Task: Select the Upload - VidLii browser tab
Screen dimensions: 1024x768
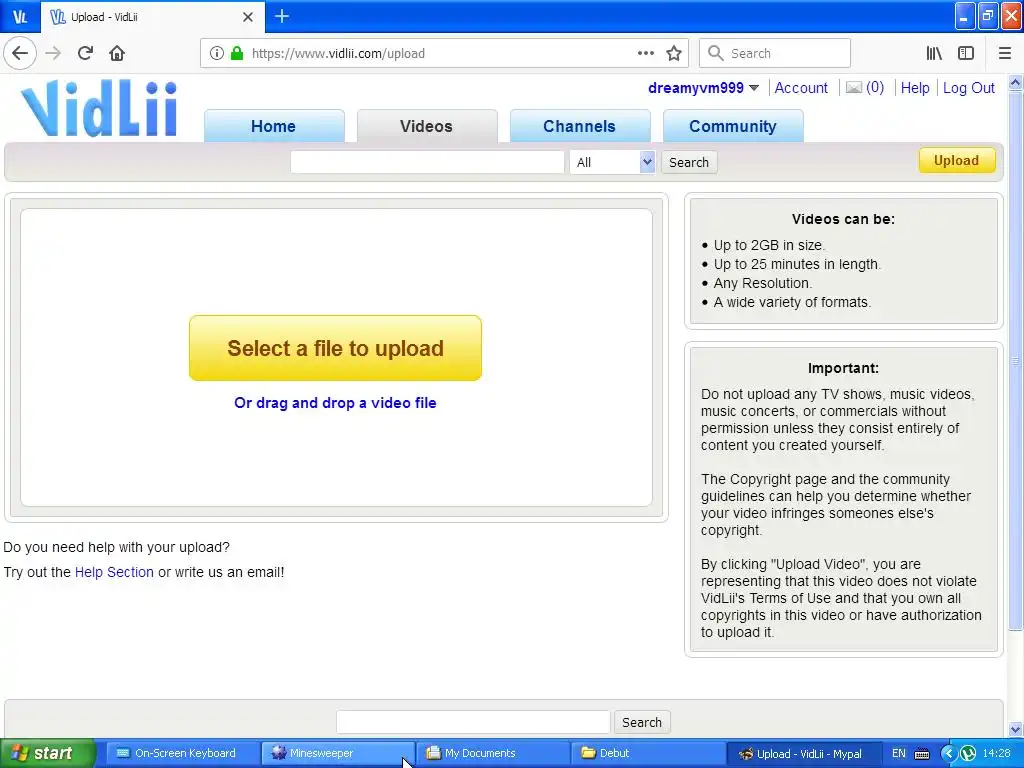Action: click(x=153, y=17)
